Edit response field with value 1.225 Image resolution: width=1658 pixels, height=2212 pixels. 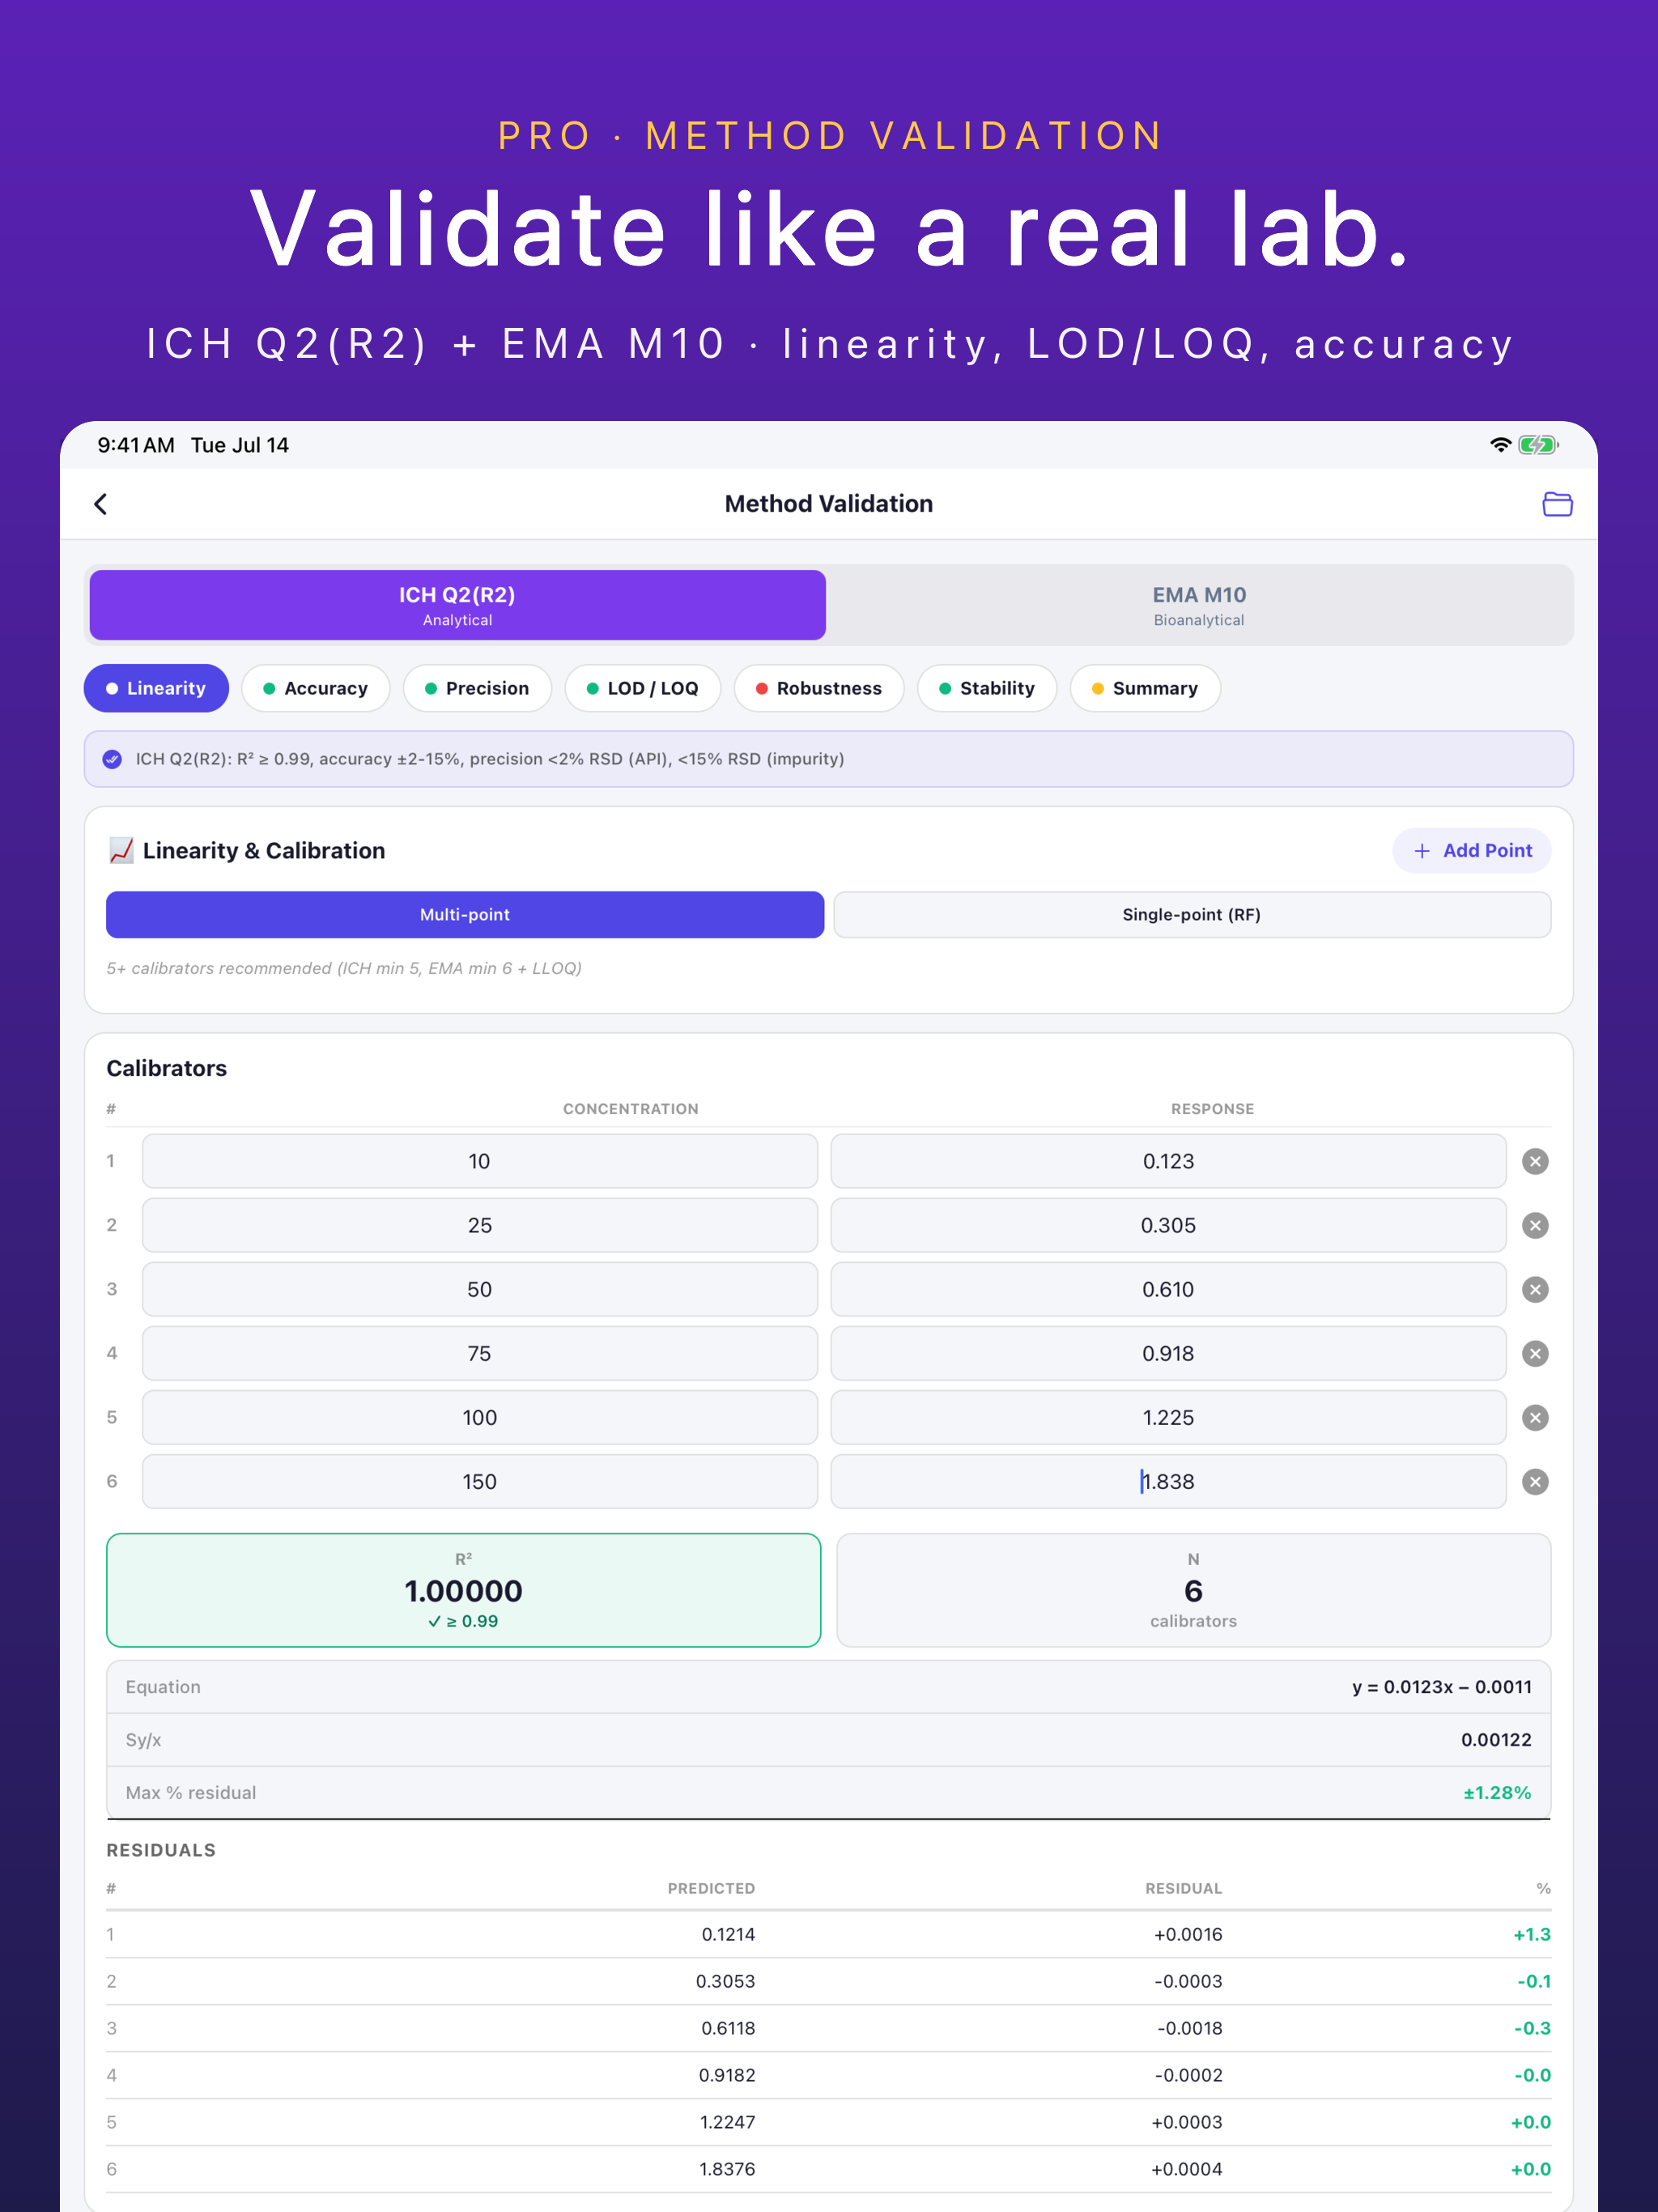[1168, 1417]
